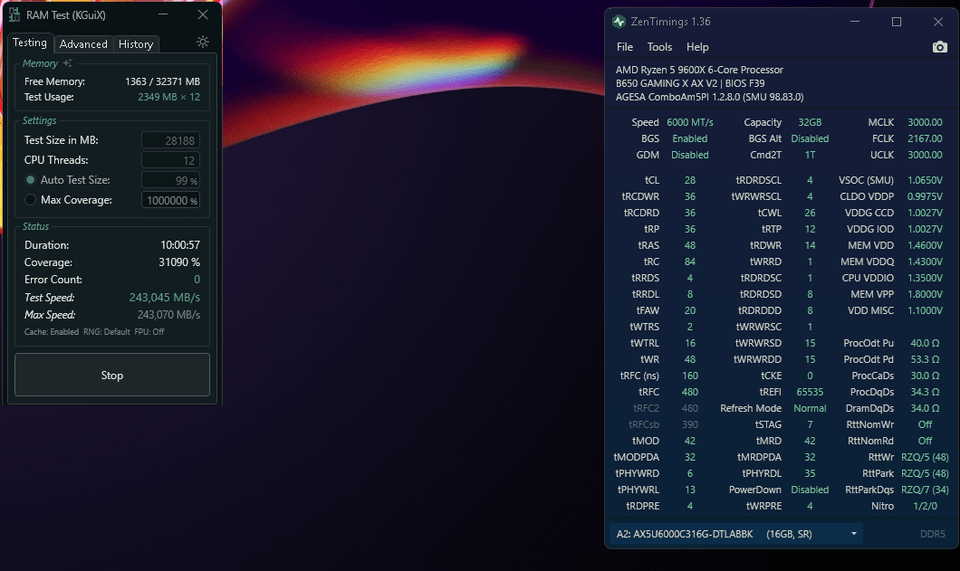
Task: Close the RAM Test window
Action: tap(203, 15)
